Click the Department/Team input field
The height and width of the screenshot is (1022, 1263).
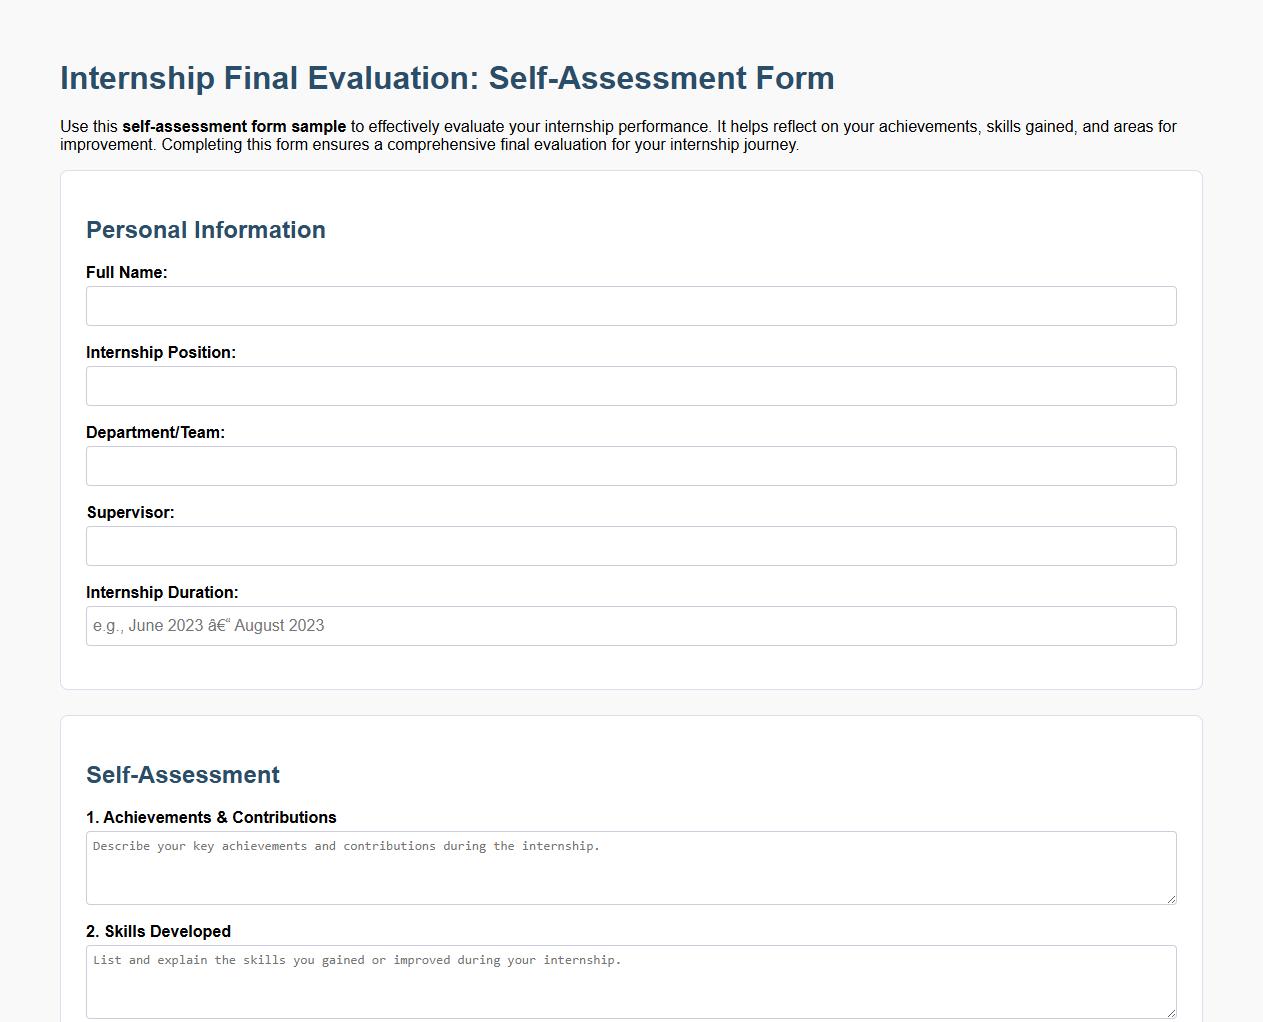[x=631, y=466]
